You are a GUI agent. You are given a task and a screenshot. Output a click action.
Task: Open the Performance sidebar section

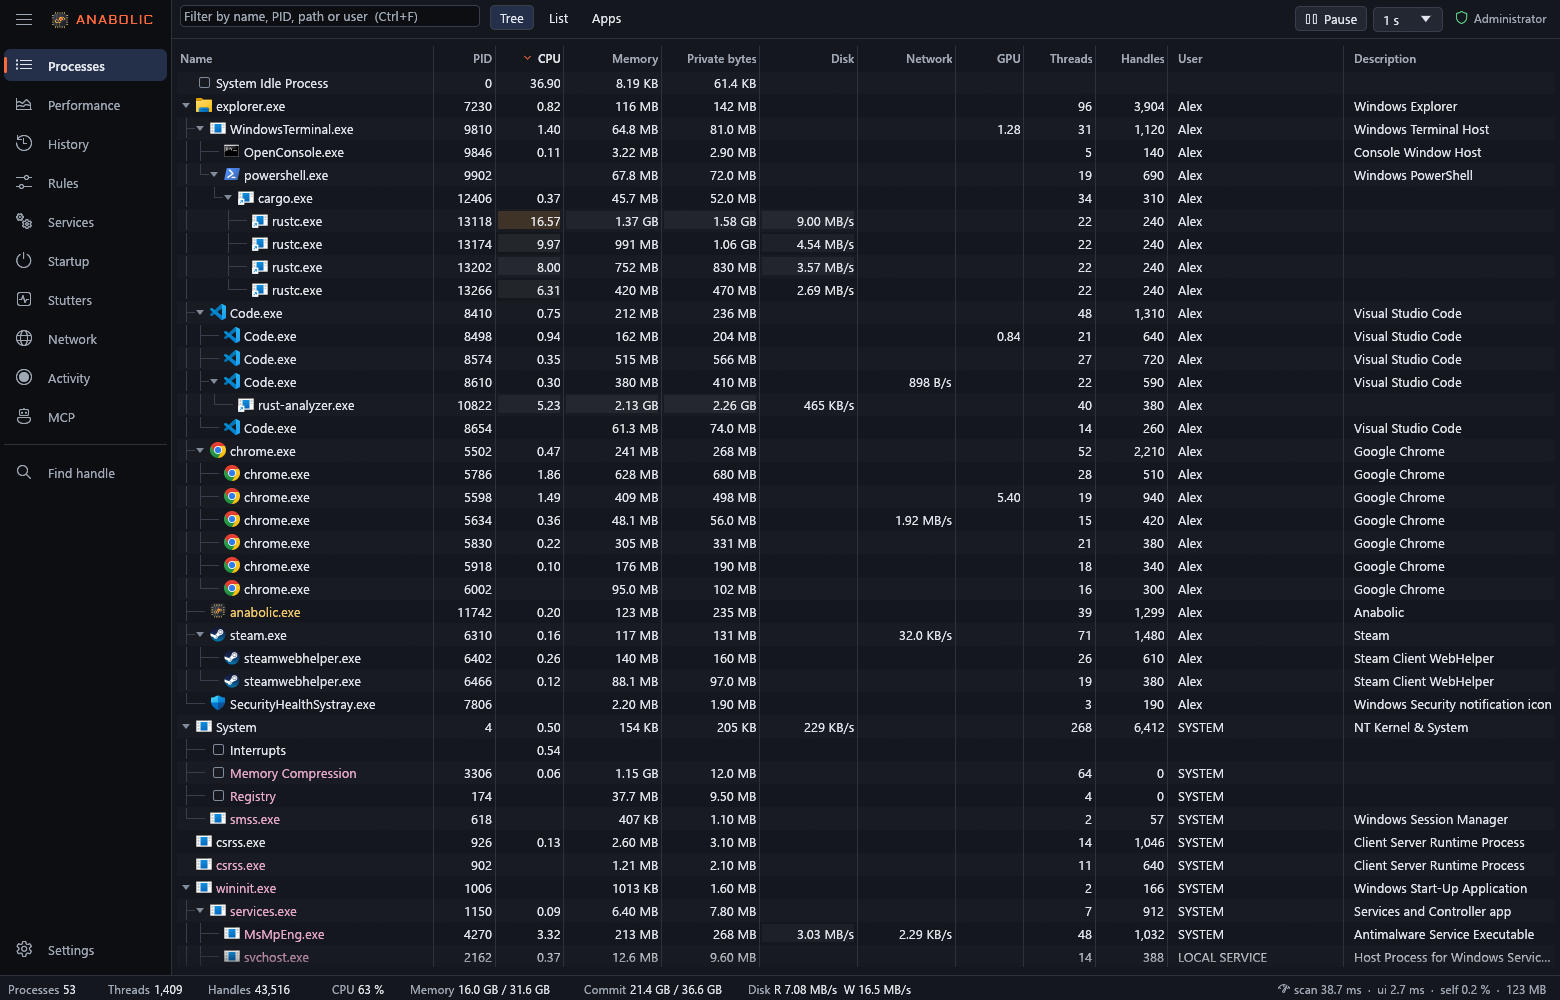[85, 105]
